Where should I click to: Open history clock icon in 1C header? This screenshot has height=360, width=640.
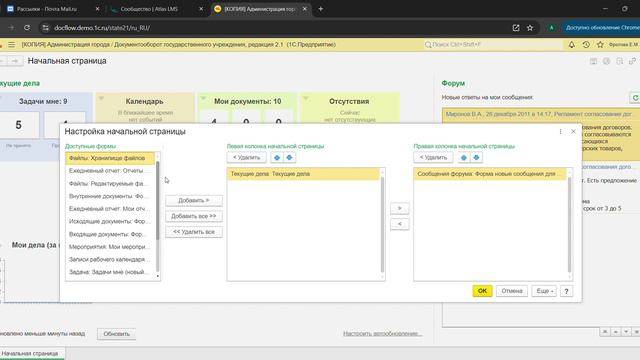tap(586, 44)
